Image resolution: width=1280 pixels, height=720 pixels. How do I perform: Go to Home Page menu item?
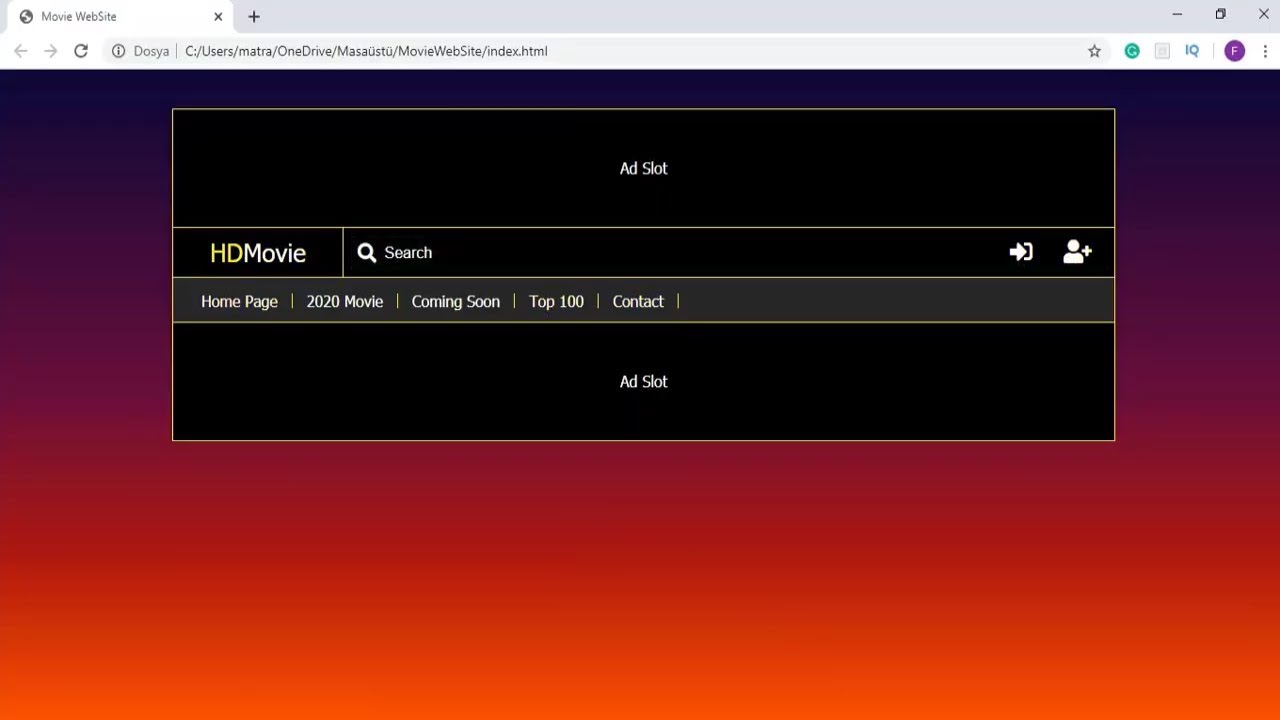pos(239,301)
